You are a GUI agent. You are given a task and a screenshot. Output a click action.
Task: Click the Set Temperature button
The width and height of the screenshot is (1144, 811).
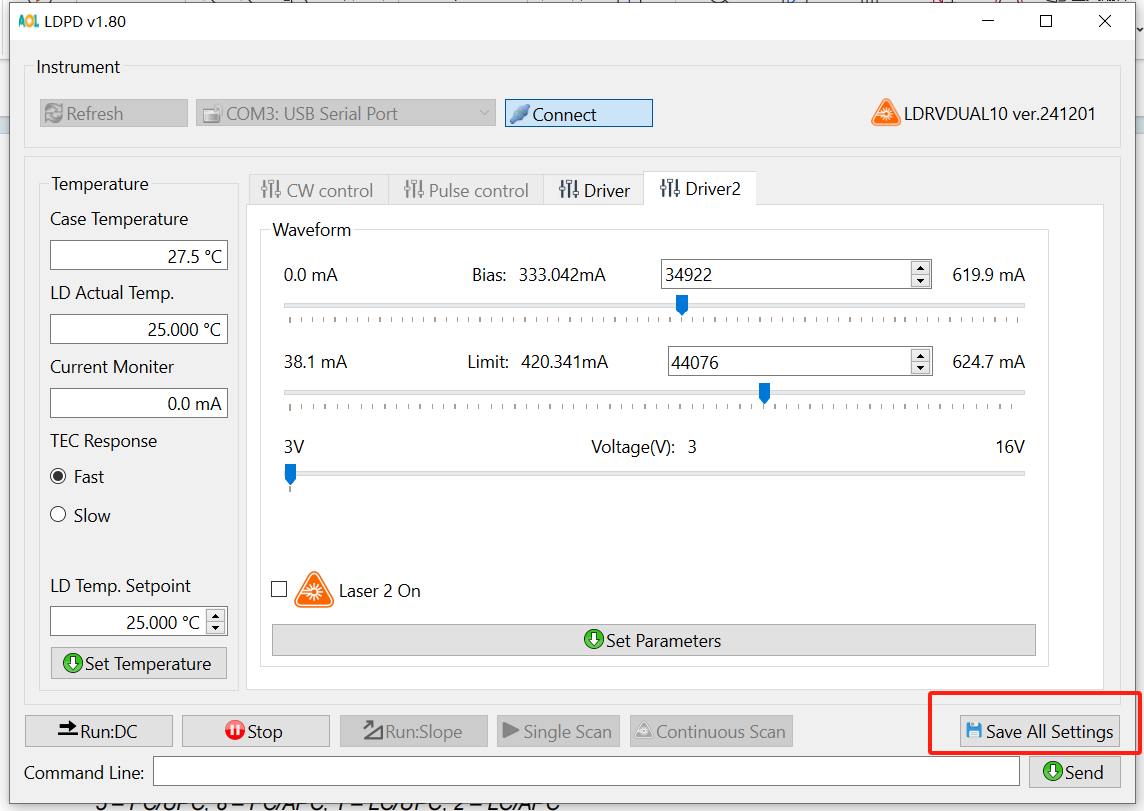pos(138,663)
